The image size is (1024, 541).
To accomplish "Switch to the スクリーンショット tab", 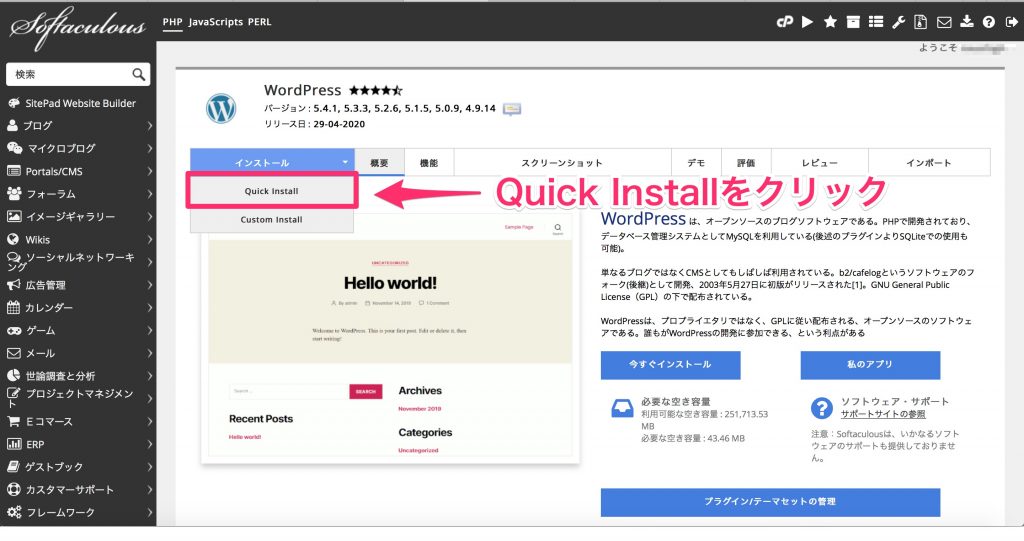I will pyautogui.click(x=561, y=162).
